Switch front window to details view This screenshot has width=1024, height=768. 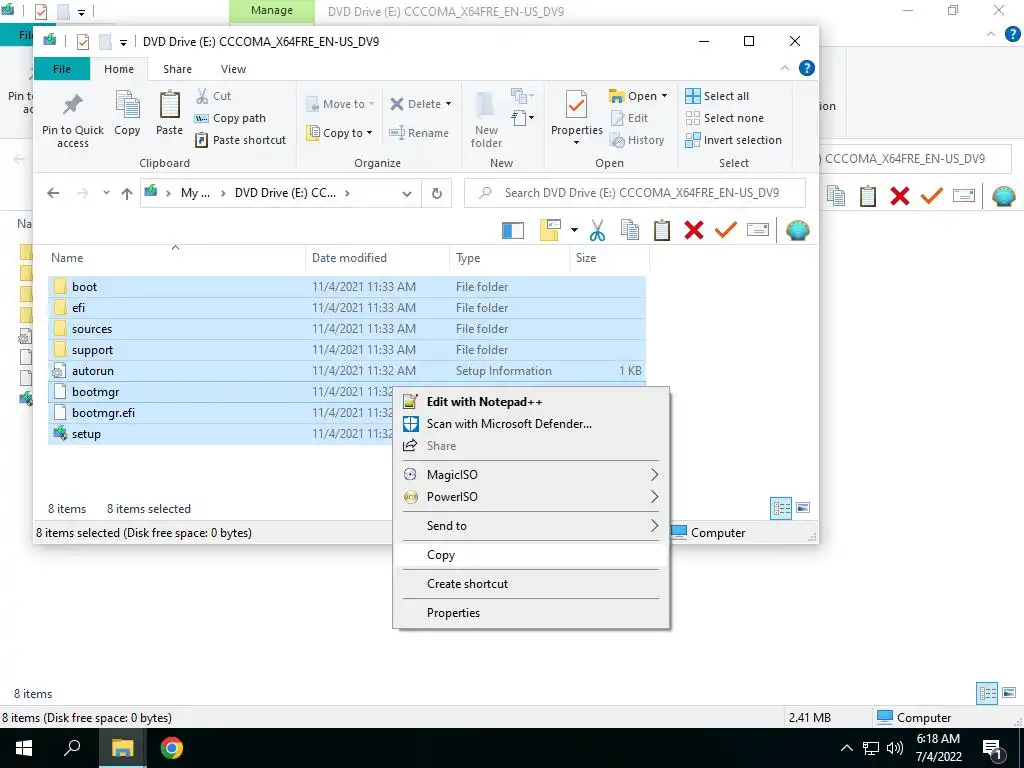(x=781, y=508)
